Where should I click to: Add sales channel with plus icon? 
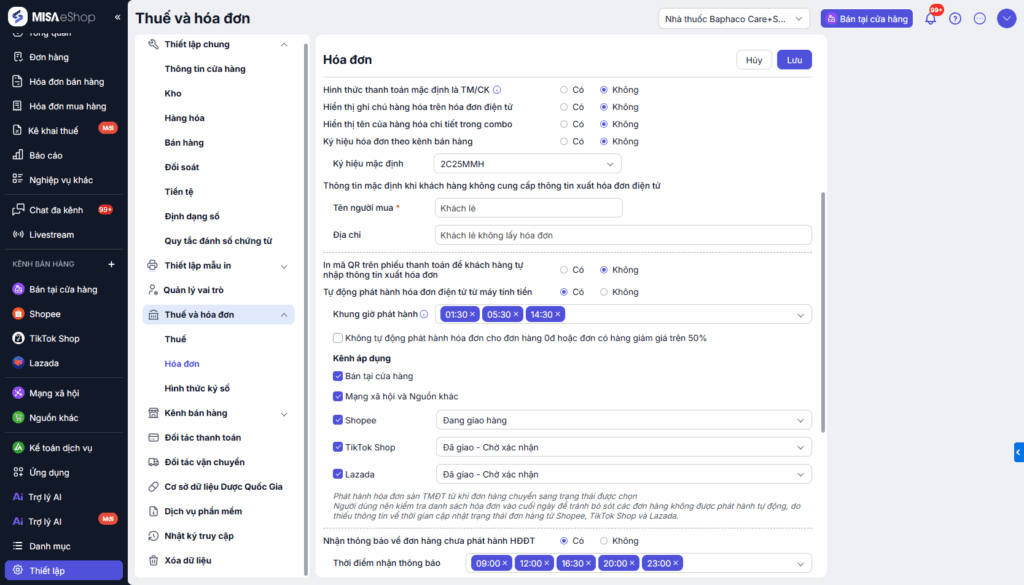point(111,264)
